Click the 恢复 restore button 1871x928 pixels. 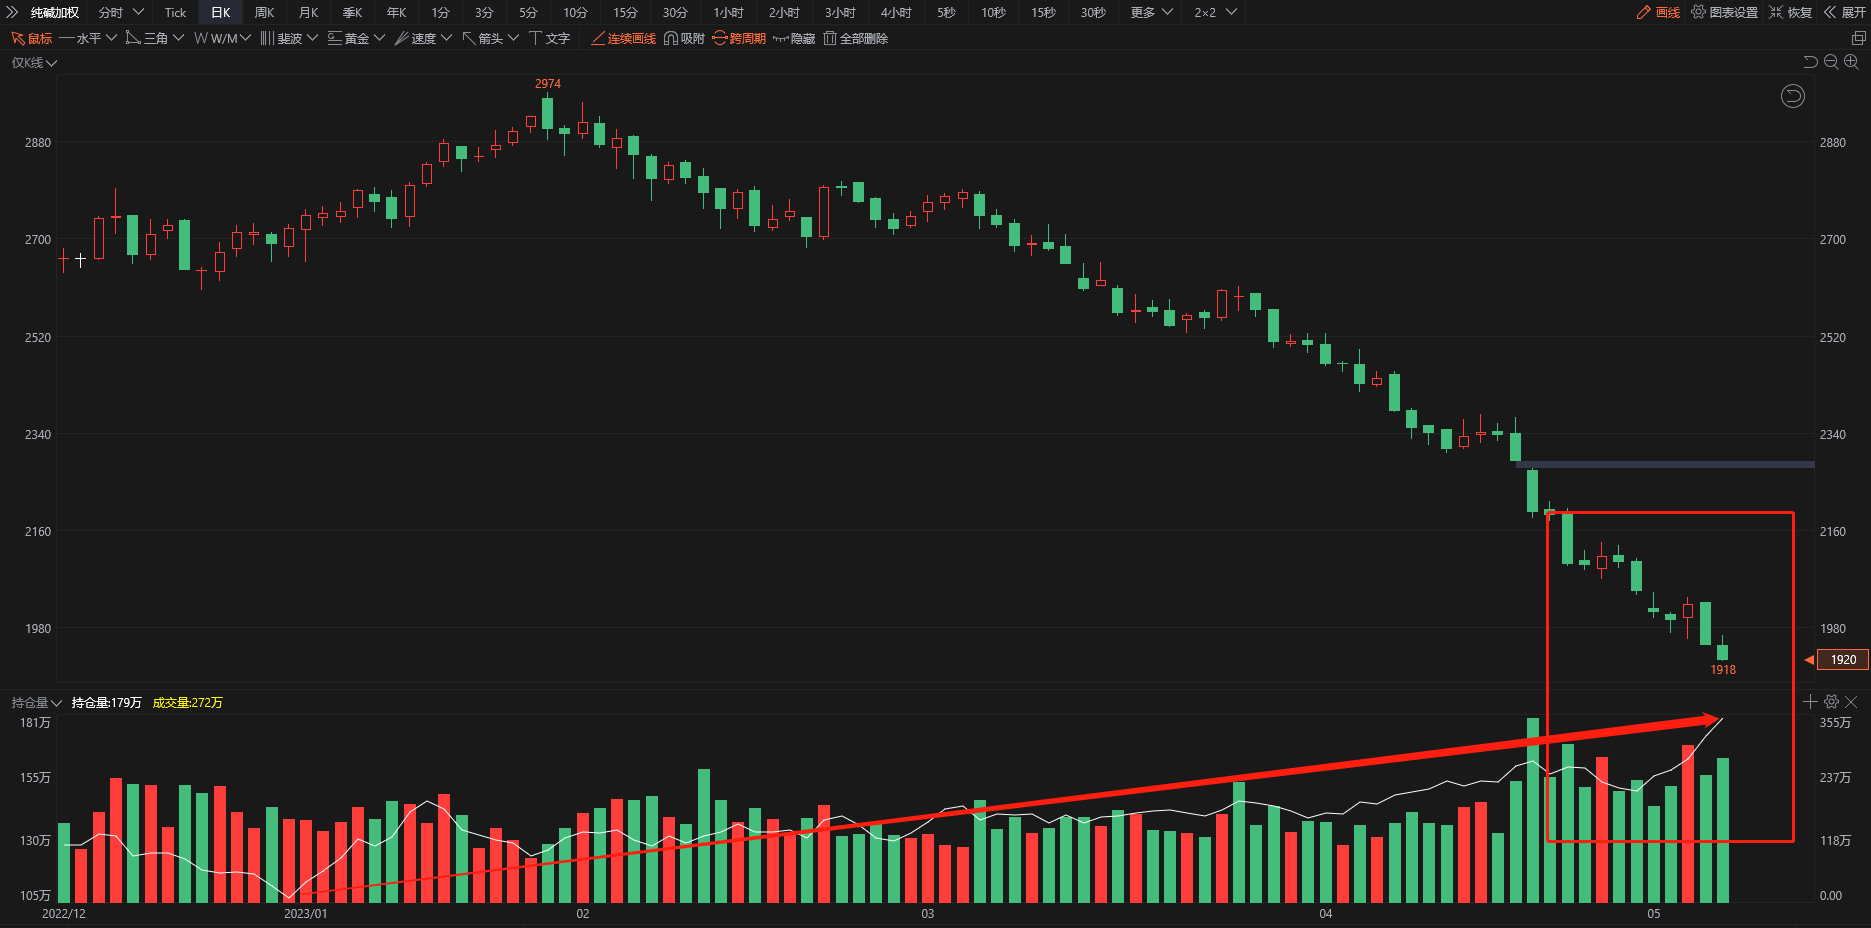1790,12
